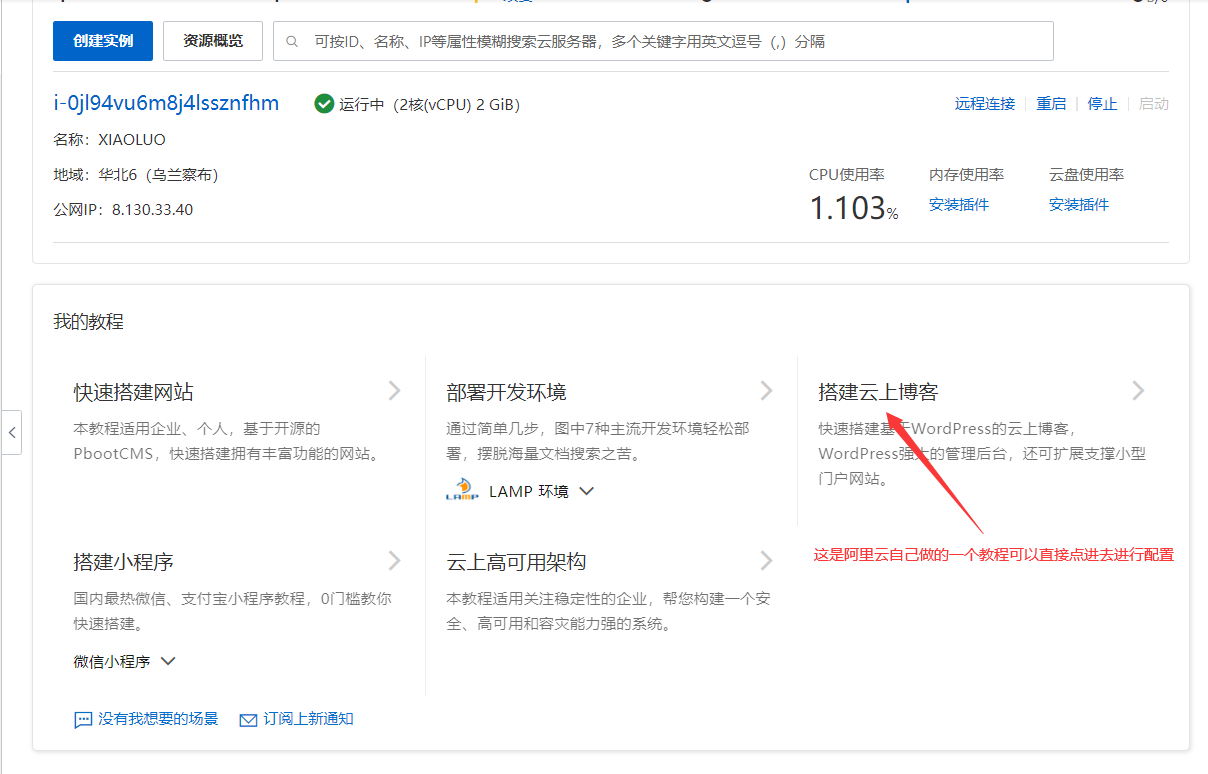Open 资源概览 view
Viewport: 1208px width, 774px height.
(x=213, y=41)
